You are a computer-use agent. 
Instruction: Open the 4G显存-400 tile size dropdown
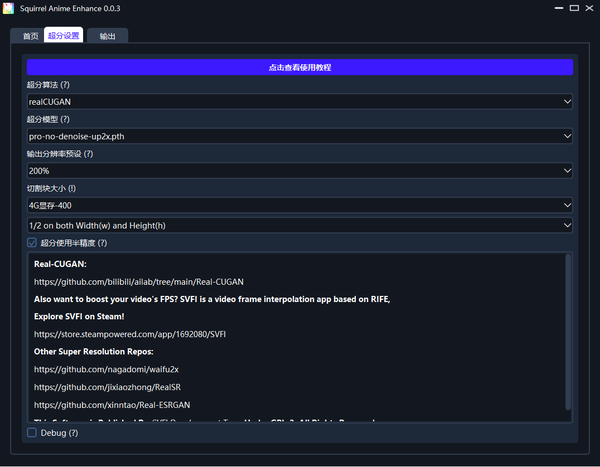tap(300, 206)
